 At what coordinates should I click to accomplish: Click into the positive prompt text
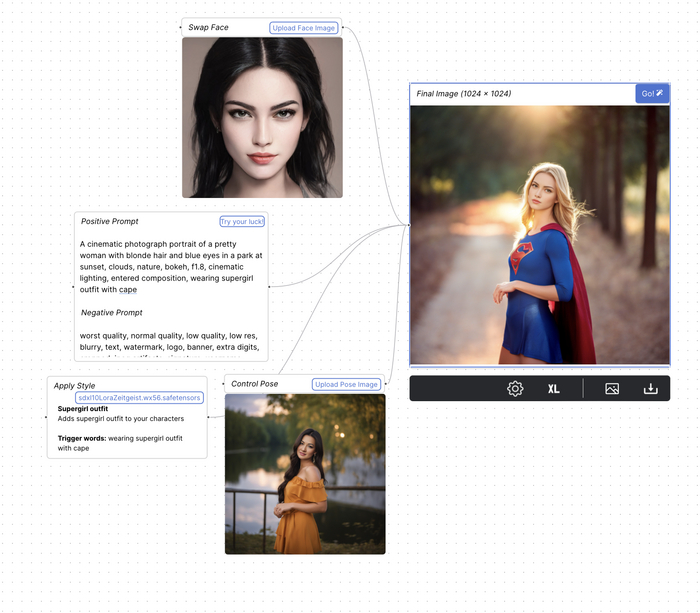(171, 266)
